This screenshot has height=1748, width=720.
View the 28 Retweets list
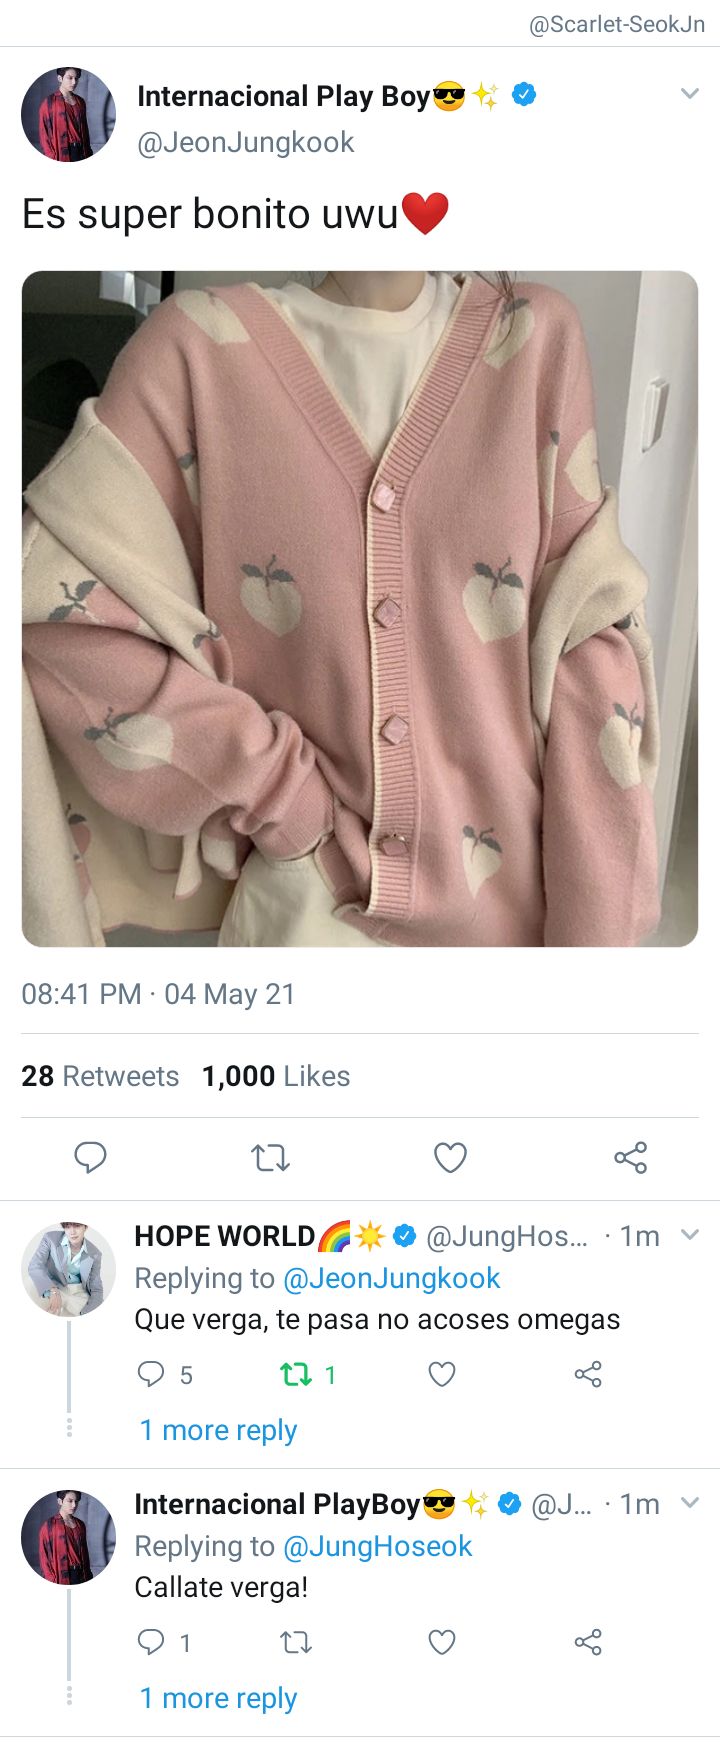pyautogui.click(x=100, y=1076)
